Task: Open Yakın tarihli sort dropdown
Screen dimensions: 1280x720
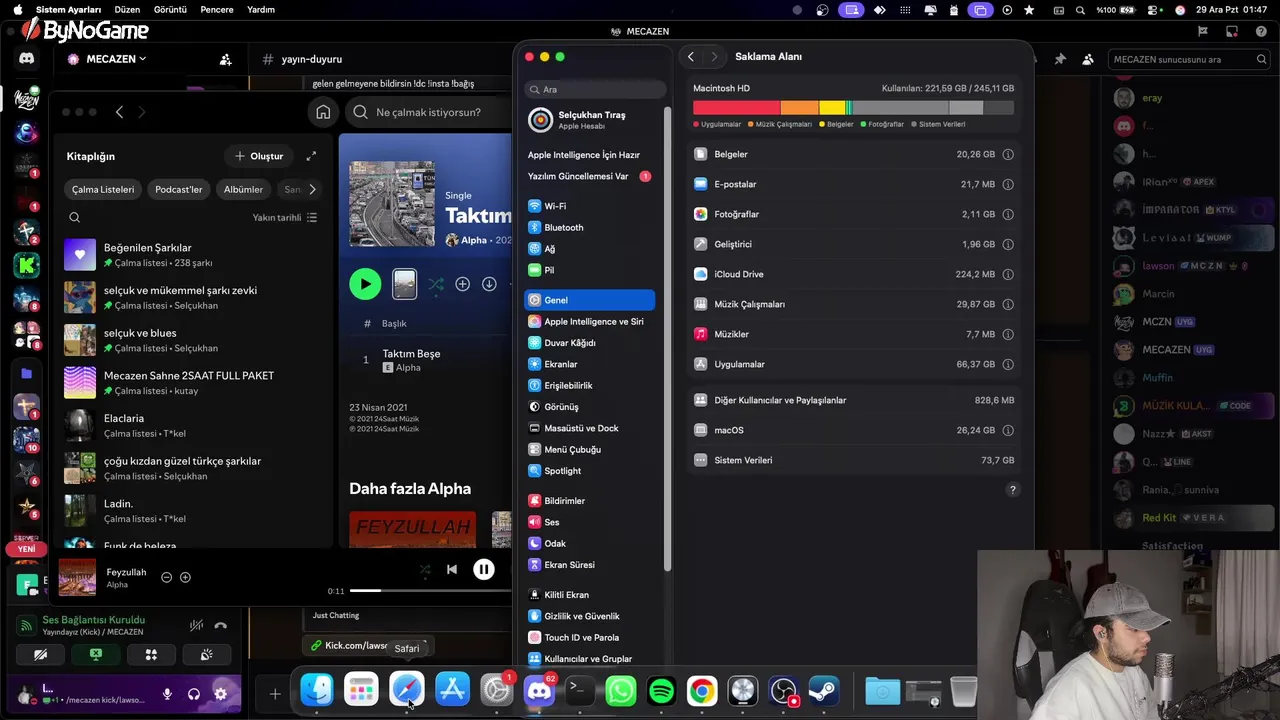Action: [285, 217]
